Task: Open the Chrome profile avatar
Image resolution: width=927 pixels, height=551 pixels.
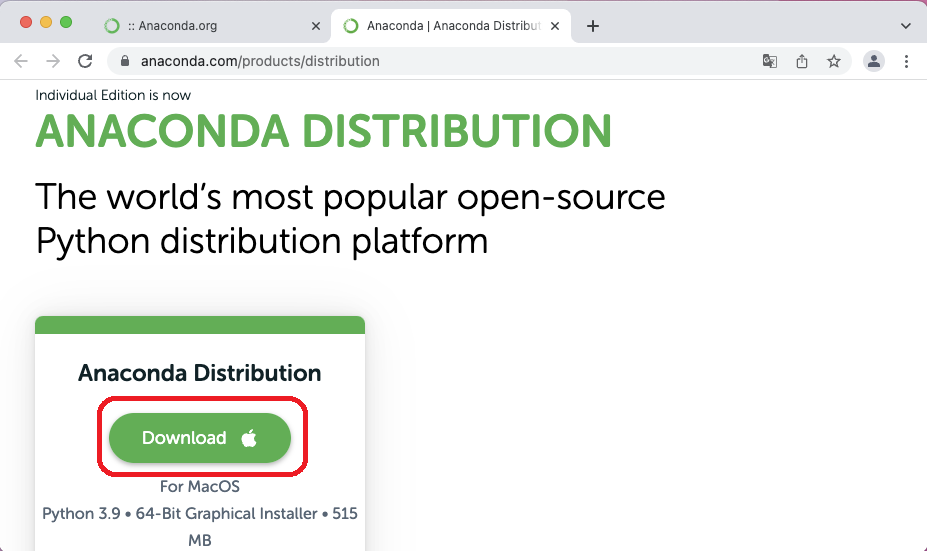Action: click(874, 61)
